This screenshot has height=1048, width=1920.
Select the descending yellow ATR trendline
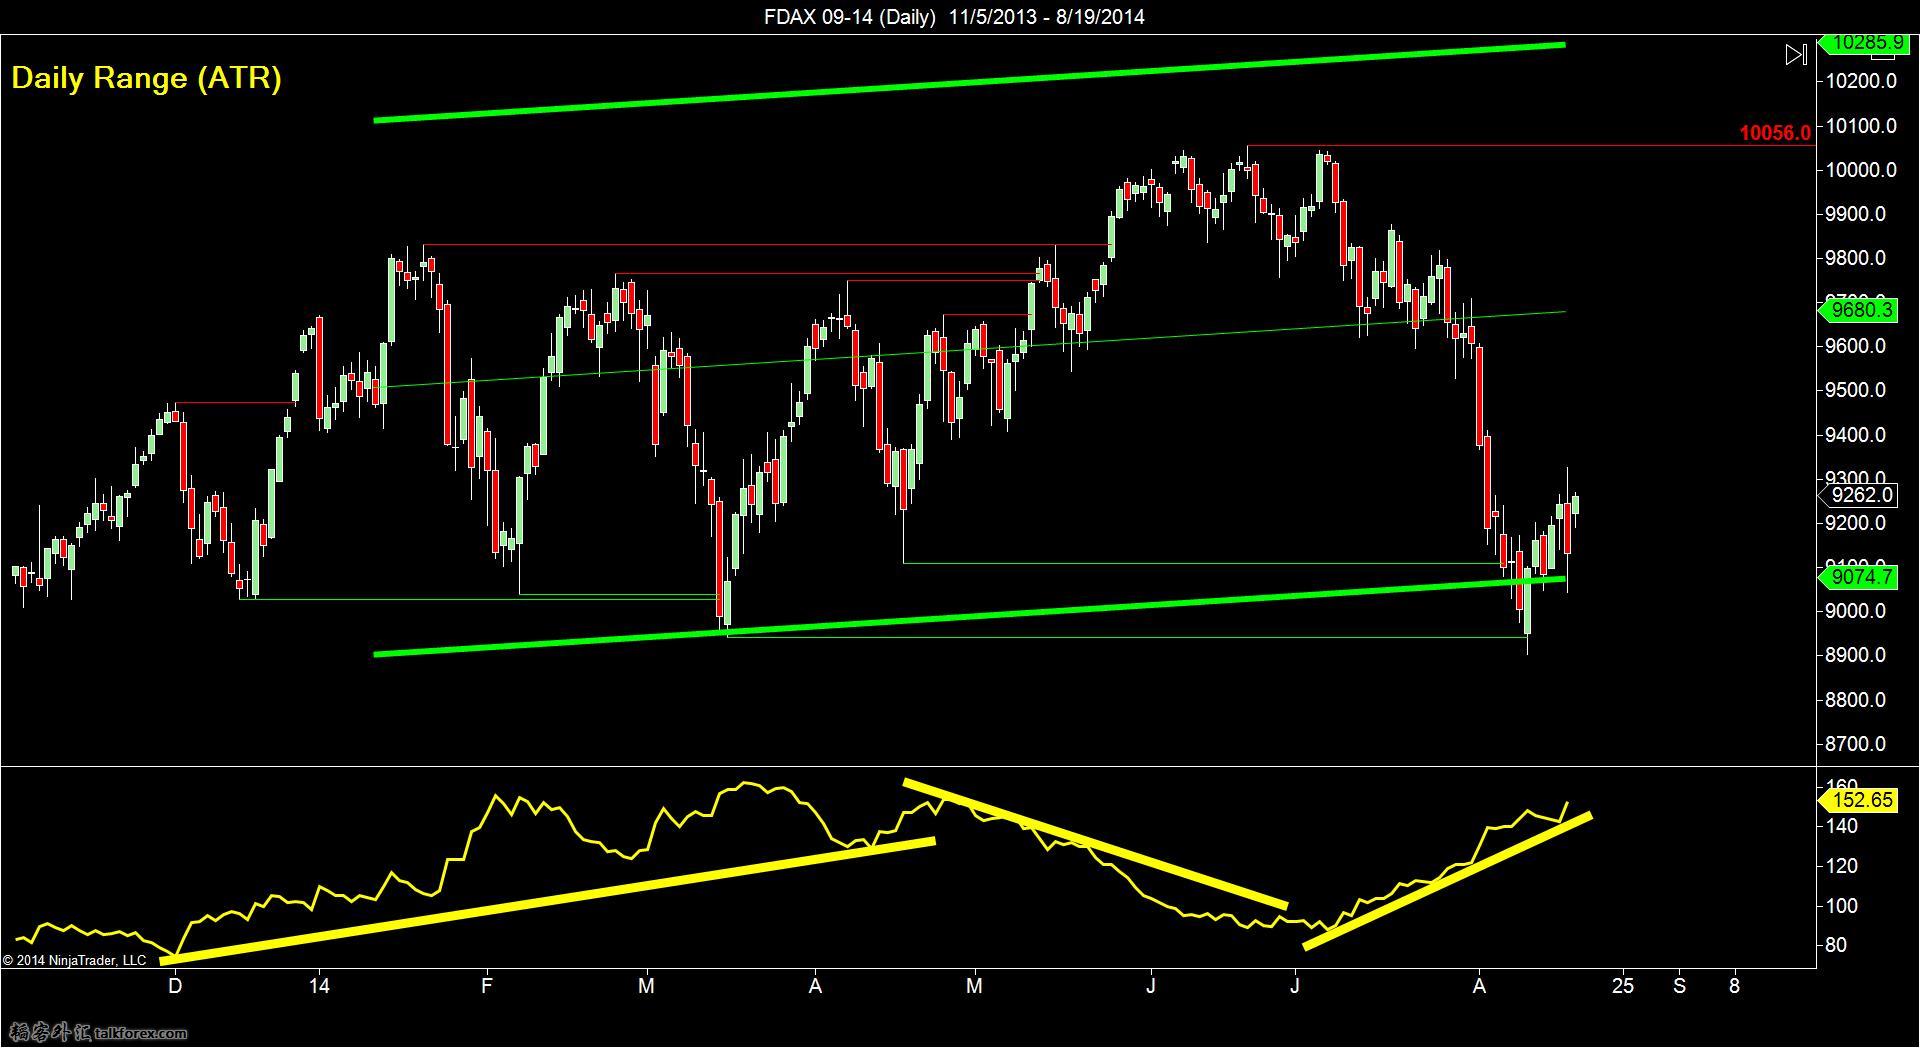point(1095,844)
